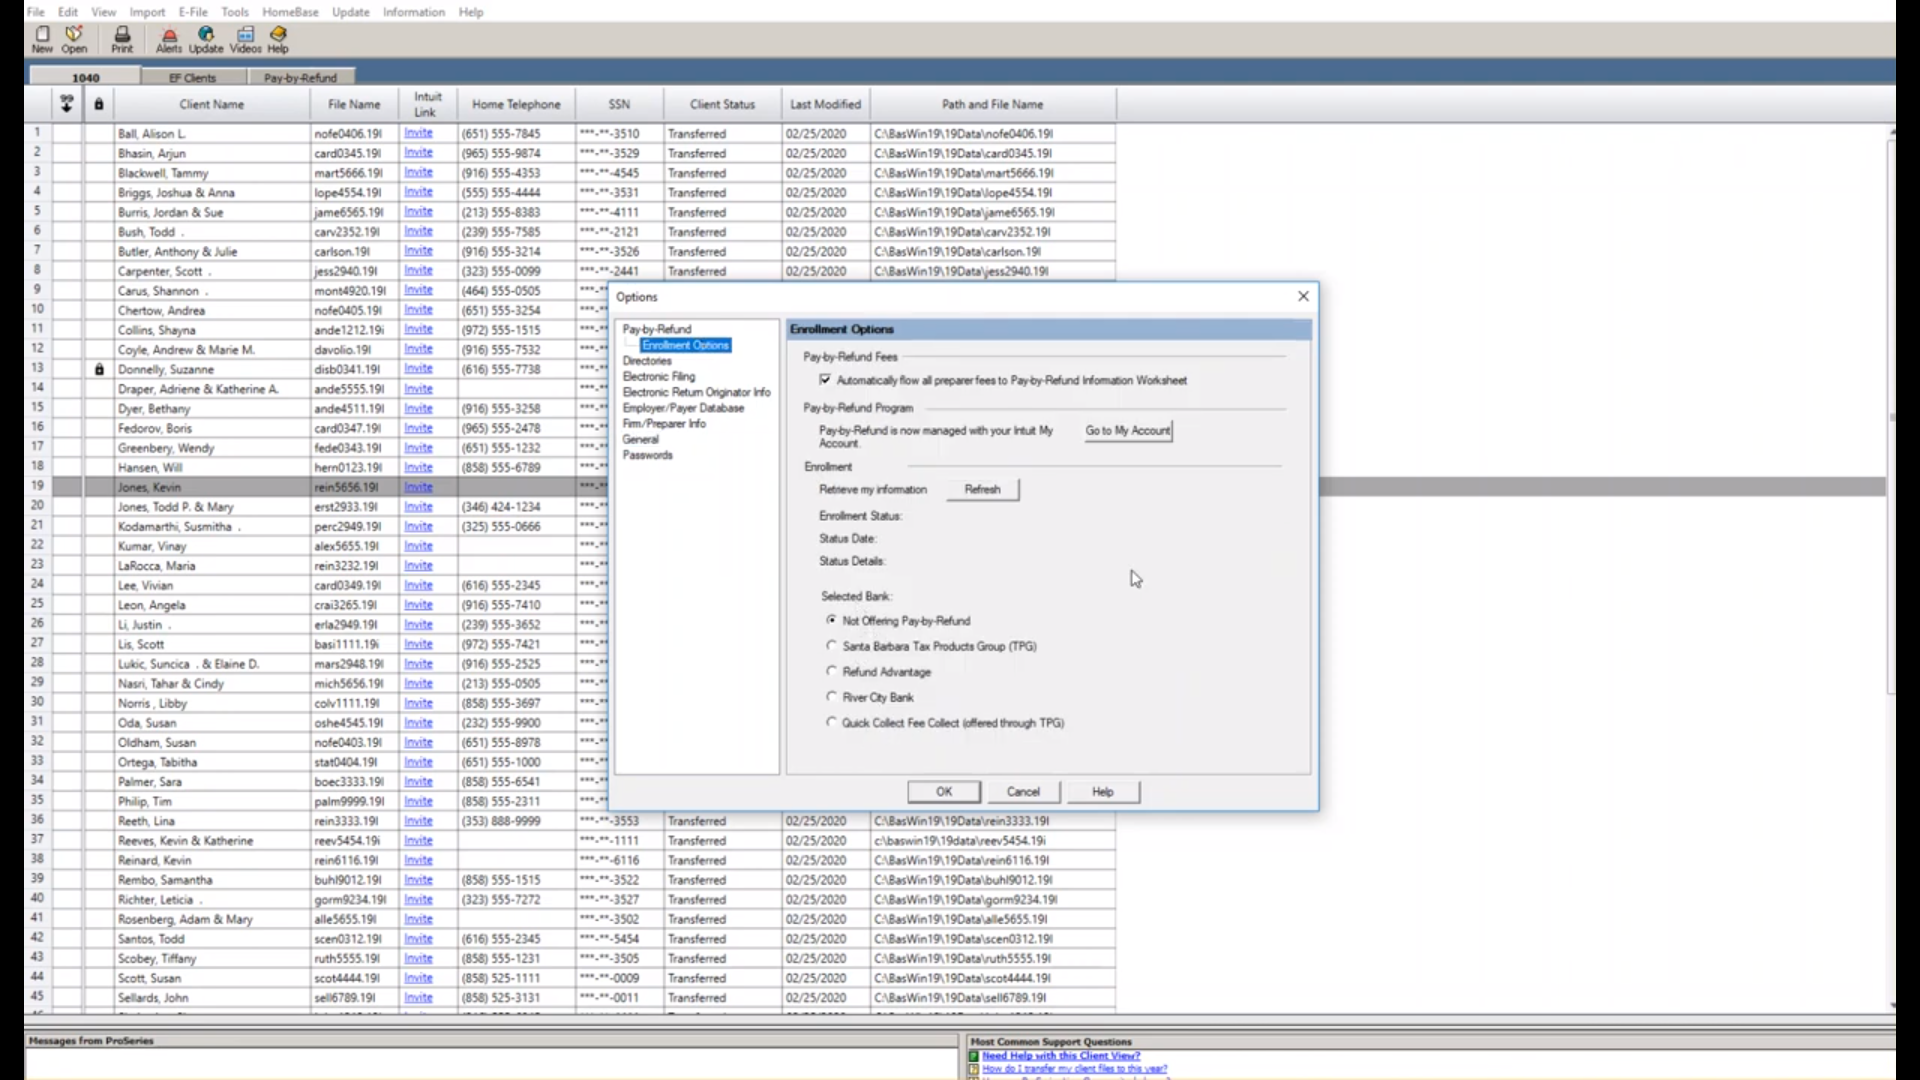Viewport: 1920px width, 1080px height.
Task: Click the Update globe toolbar icon
Action: click(x=206, y=40)
